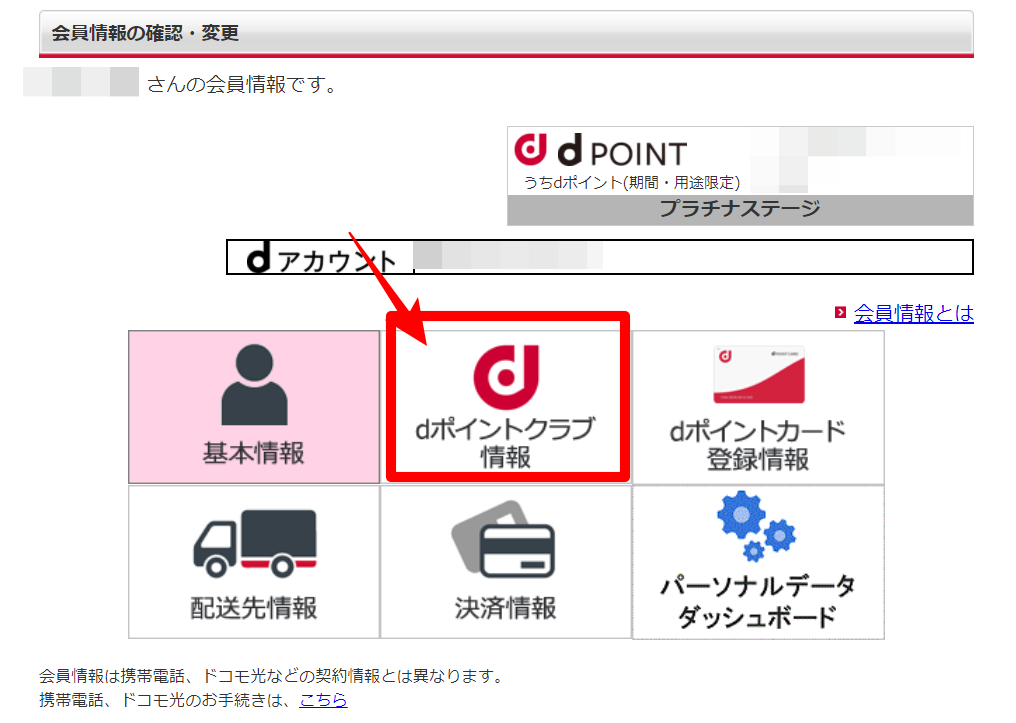Click うちdポイント(期間・用途限定) text
This screenshot has width=1016, height=723.
coord(632,183)
